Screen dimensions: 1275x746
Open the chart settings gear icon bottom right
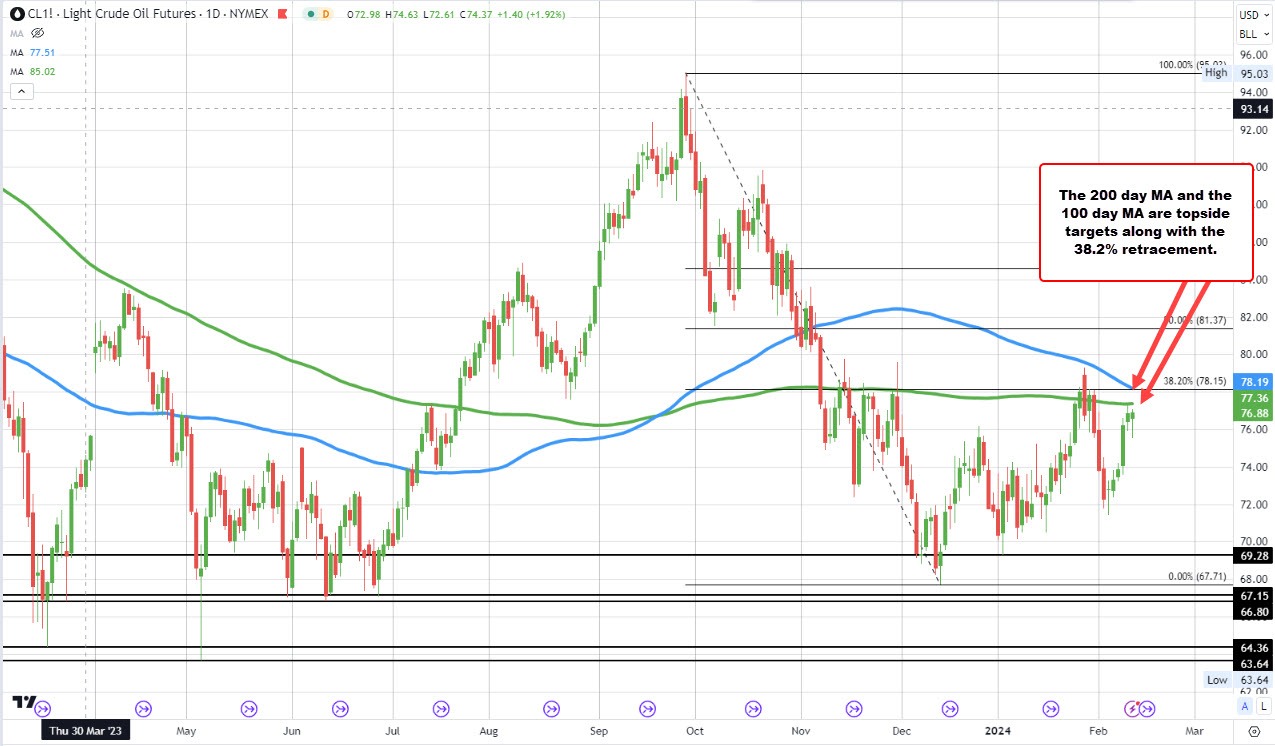point(1254,731)
